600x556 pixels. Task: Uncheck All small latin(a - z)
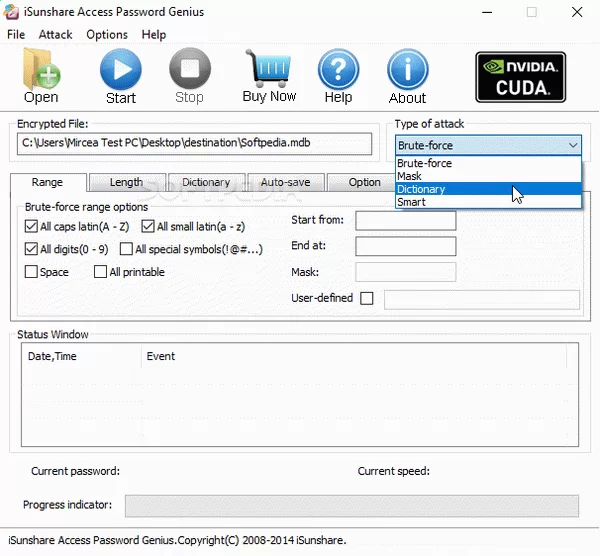point(148,226)
